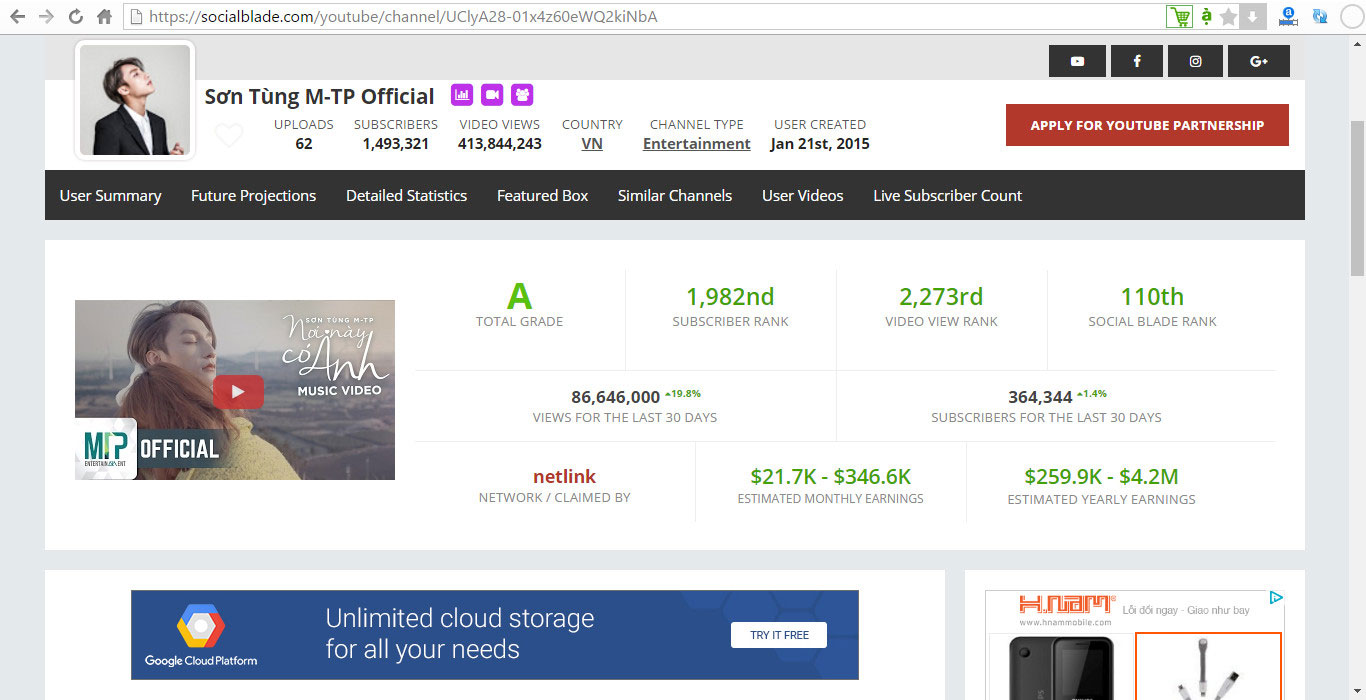Reload the page with the refresh icon
The image size is (1366, 700).
pyautogui.click(x=75, y=17)
